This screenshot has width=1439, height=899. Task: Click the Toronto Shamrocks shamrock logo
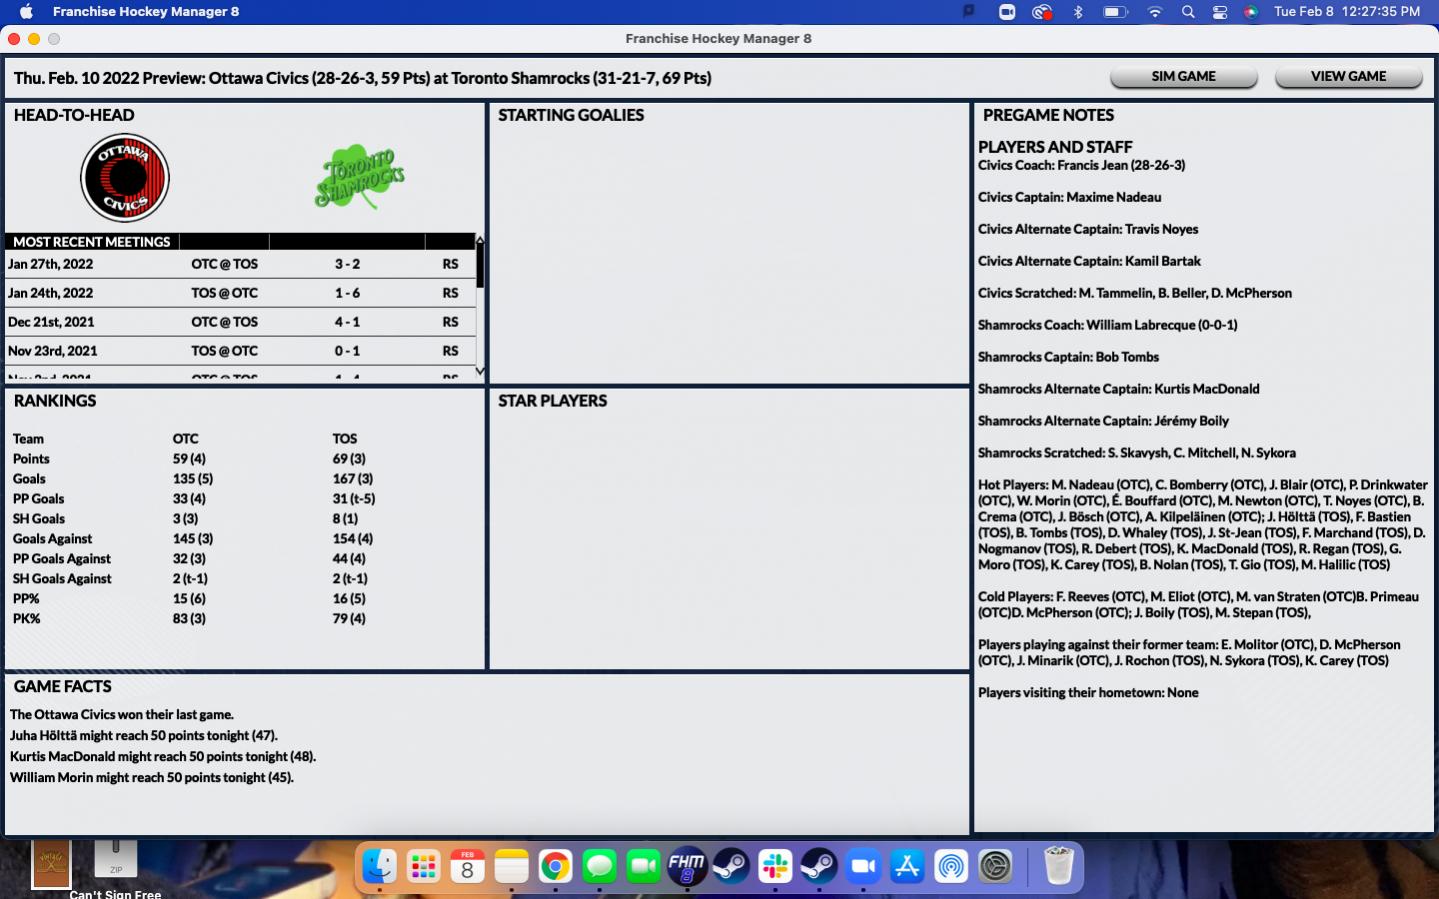[359, 177]
